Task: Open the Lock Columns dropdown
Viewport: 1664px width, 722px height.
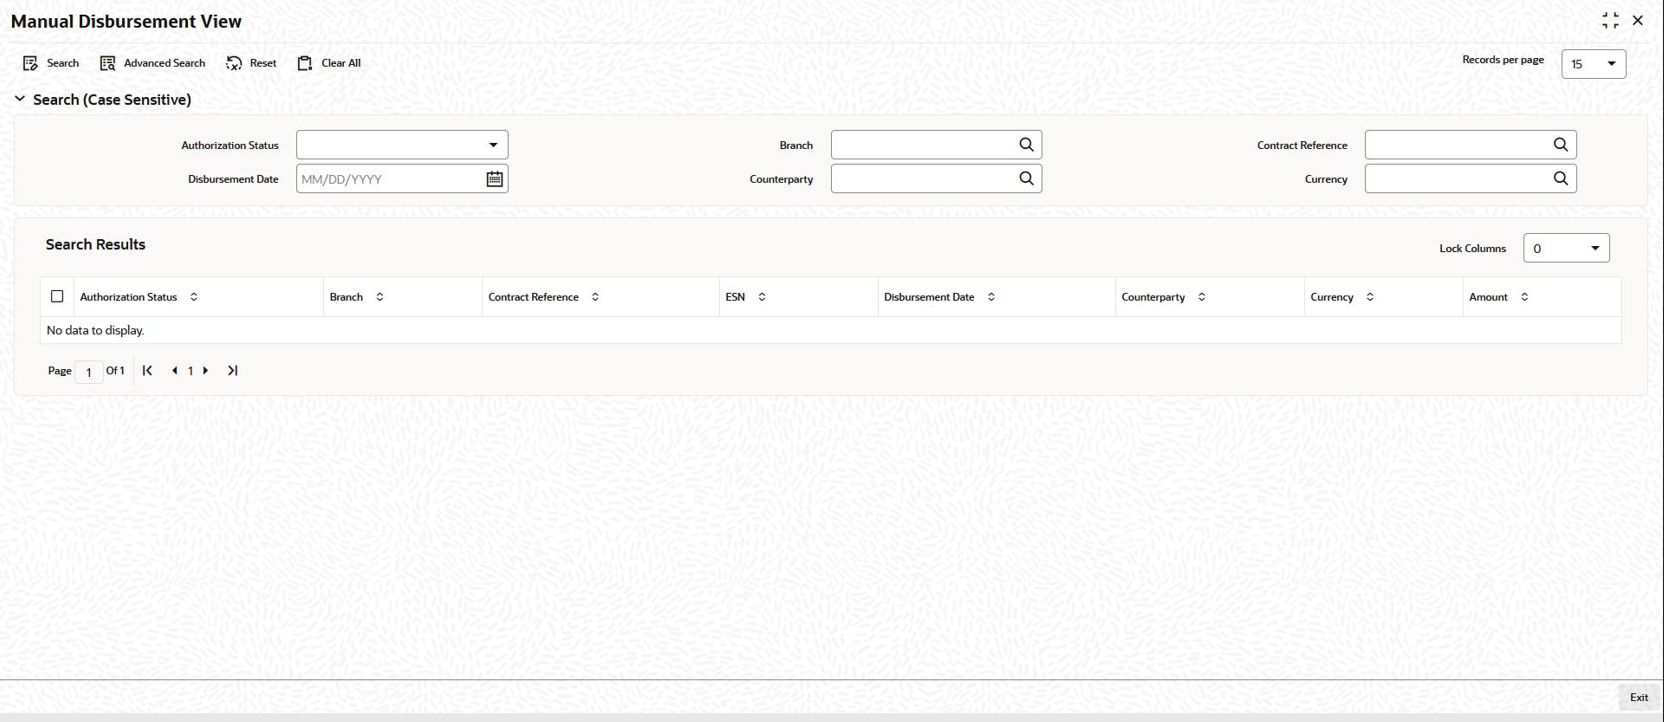Action: tap(1566, 248)
